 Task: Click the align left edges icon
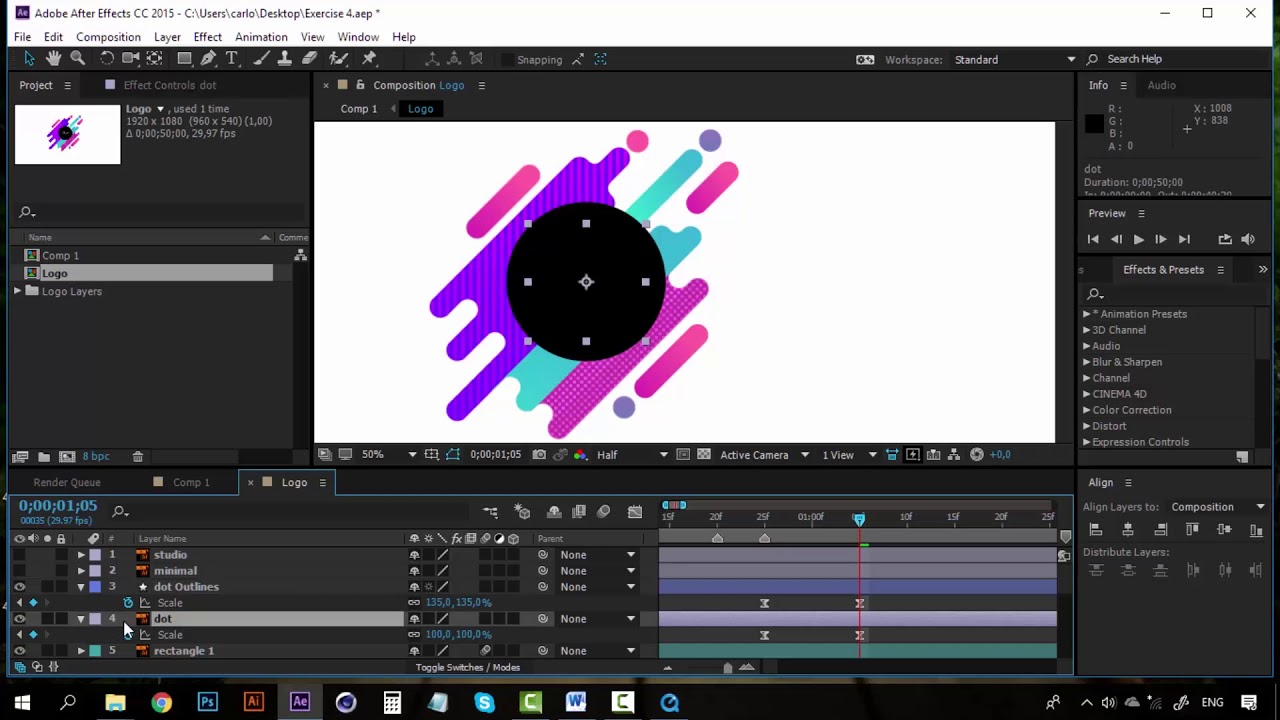[1095, 530]
